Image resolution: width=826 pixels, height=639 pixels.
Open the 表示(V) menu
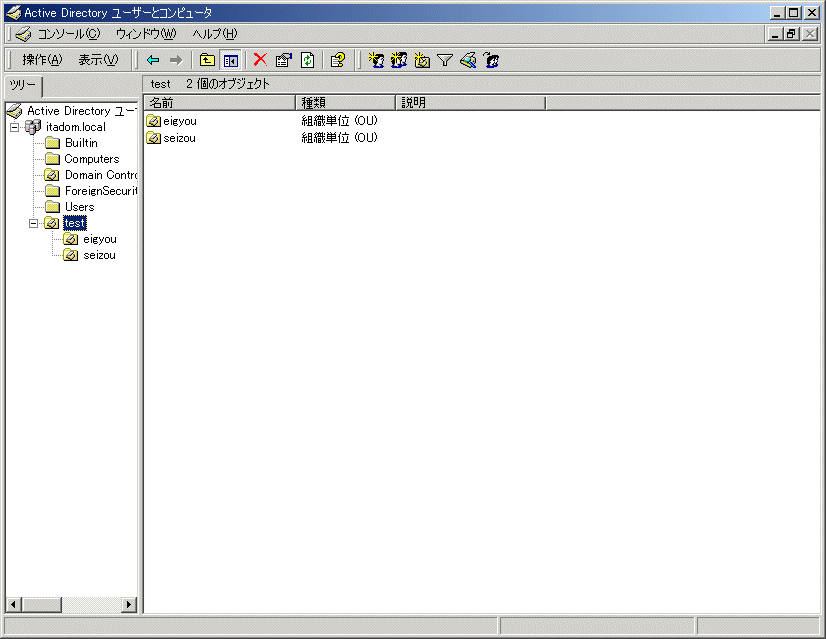pos(99,60)
